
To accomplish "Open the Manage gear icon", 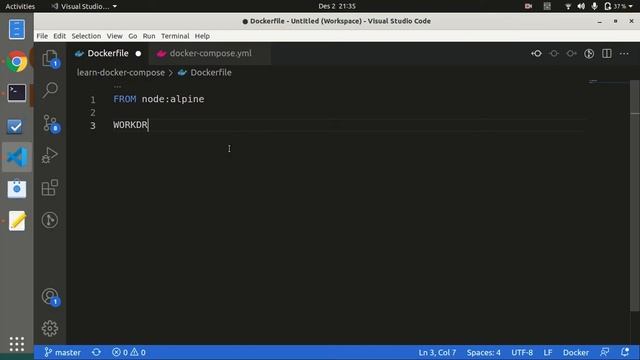I will tap(50, 329).
